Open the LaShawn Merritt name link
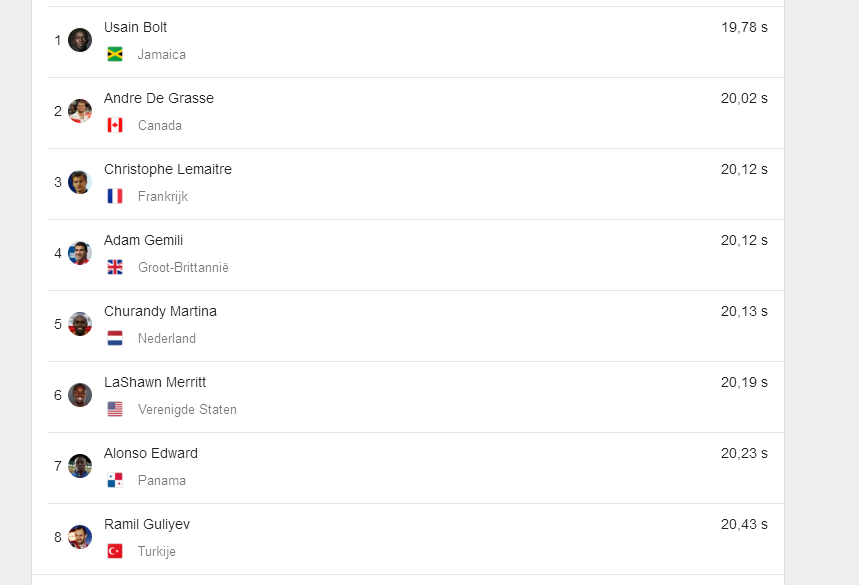The height and width of the screenshot is (585, 859). tap(155, 382)
